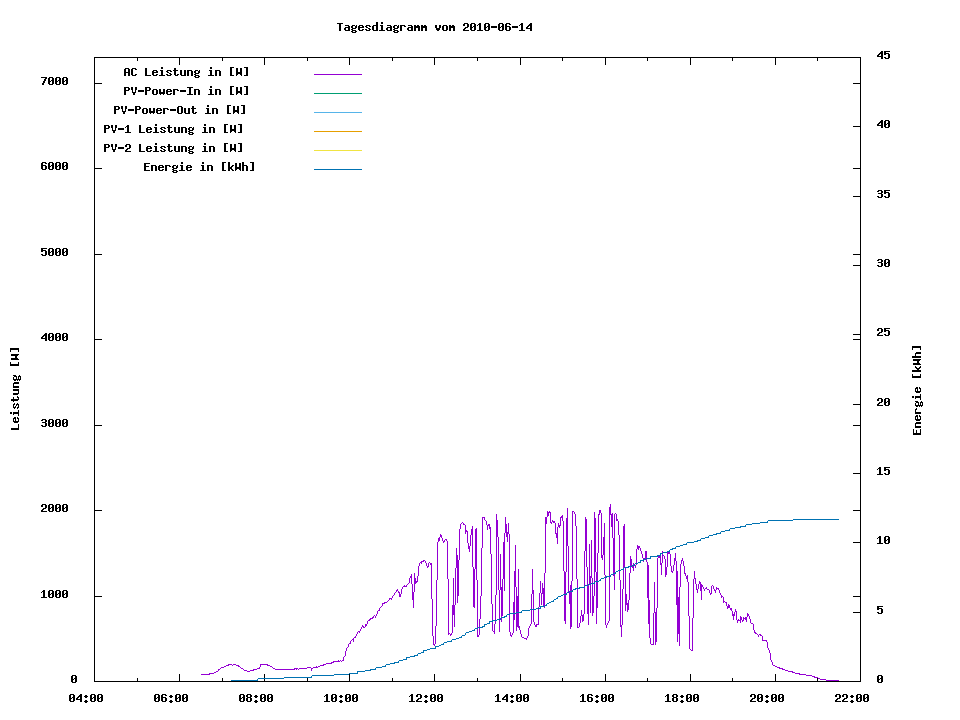The height and width of the screenshot is (720, 960).
Task: Click the 45 value on the right energy axis
Action: coord(884,55)
